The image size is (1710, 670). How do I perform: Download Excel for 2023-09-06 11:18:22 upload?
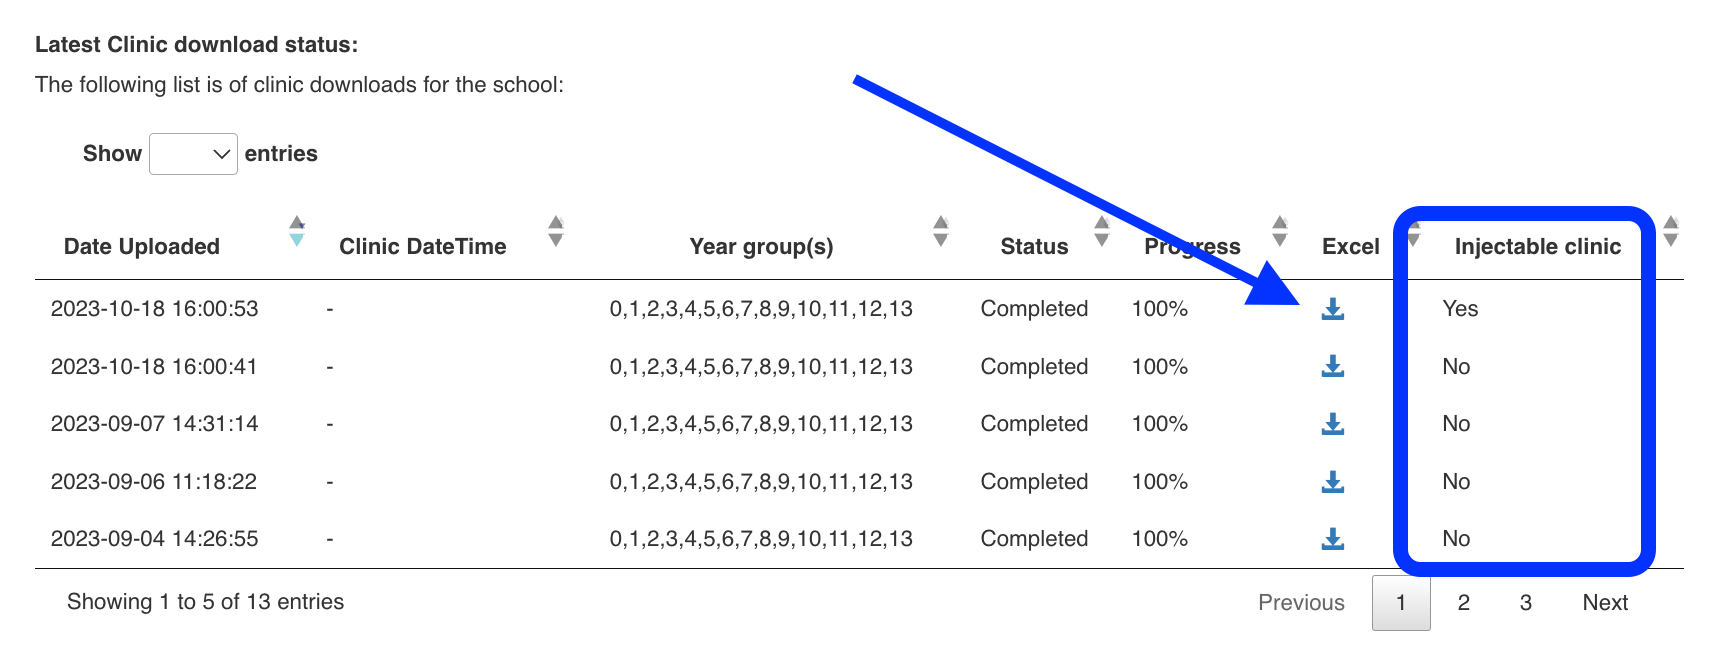tap(1332, 482)
